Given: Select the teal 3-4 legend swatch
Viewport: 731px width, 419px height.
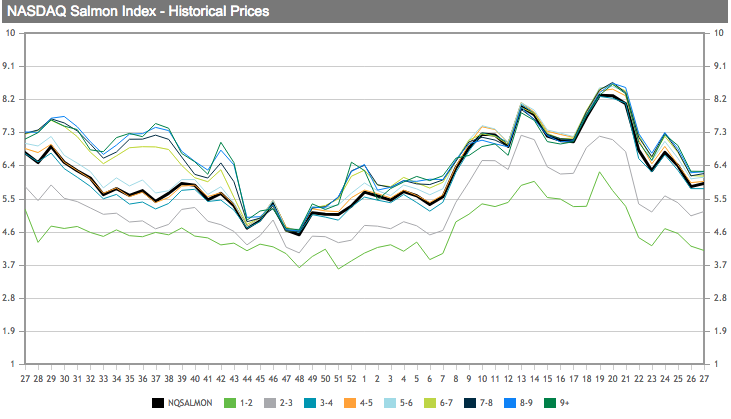Looking at the screenshot, I should pyautogui.click(x=310, y=403).
